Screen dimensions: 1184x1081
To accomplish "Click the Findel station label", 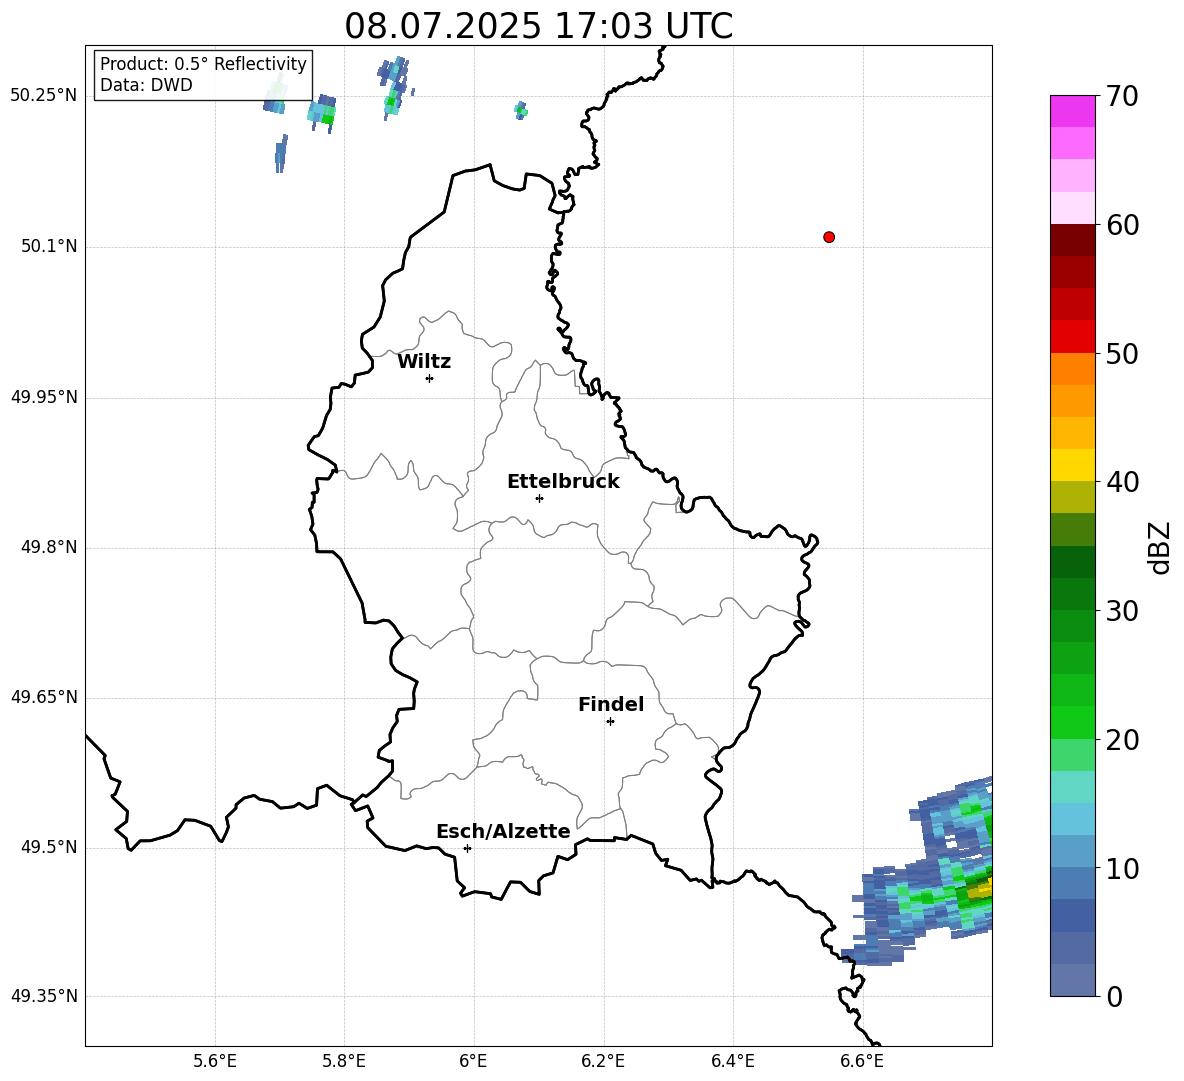I will [611, 704].
